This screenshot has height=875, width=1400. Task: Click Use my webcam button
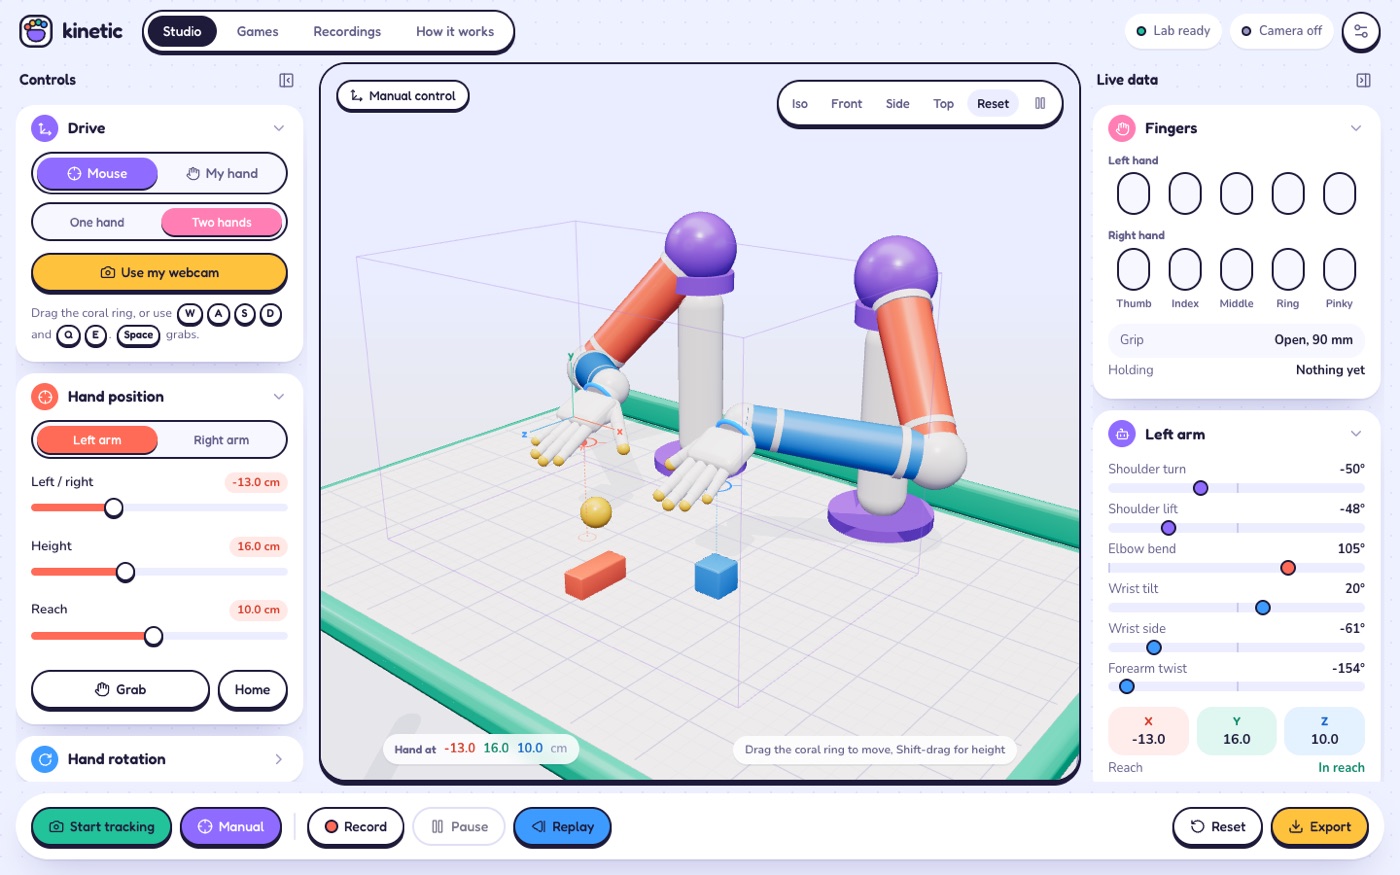(x=159, y=273)
